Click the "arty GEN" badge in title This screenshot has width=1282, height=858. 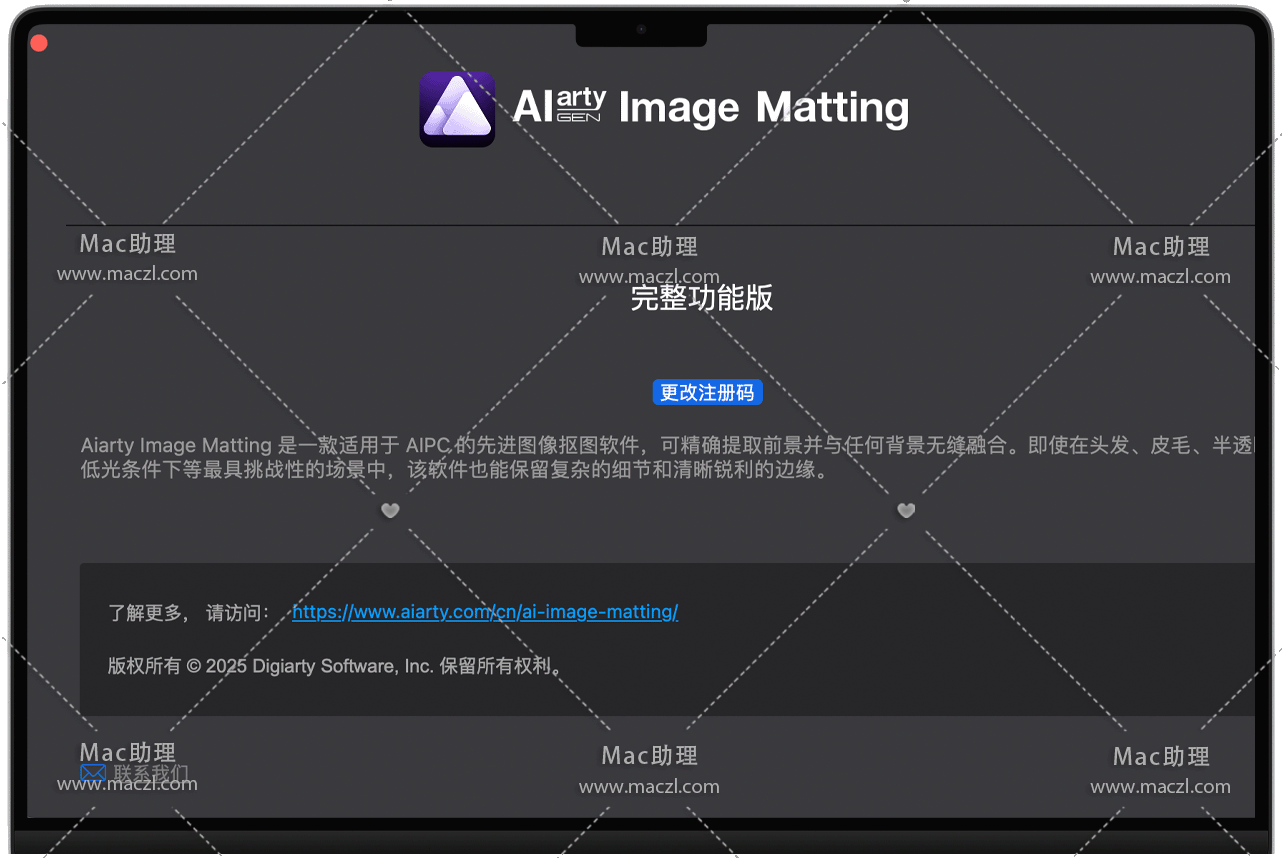(x=581, y=105)
